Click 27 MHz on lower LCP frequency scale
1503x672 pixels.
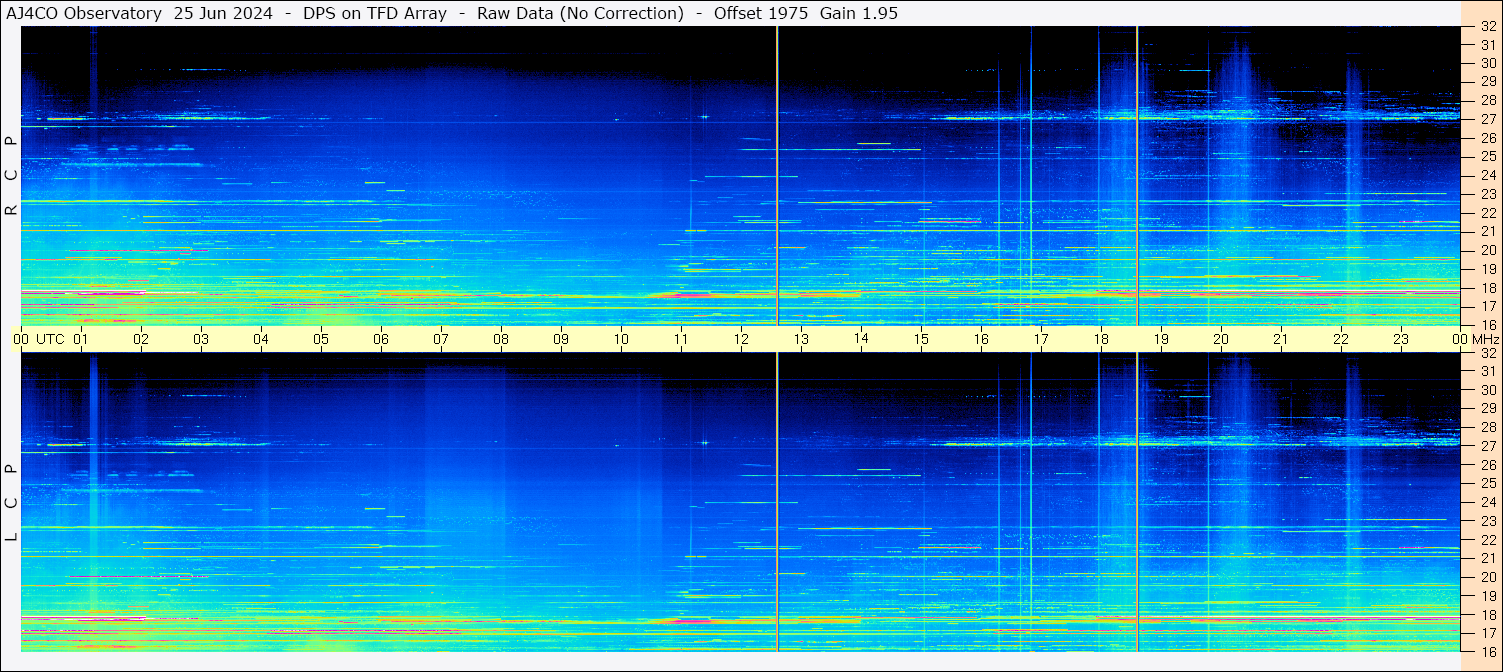1488,446
